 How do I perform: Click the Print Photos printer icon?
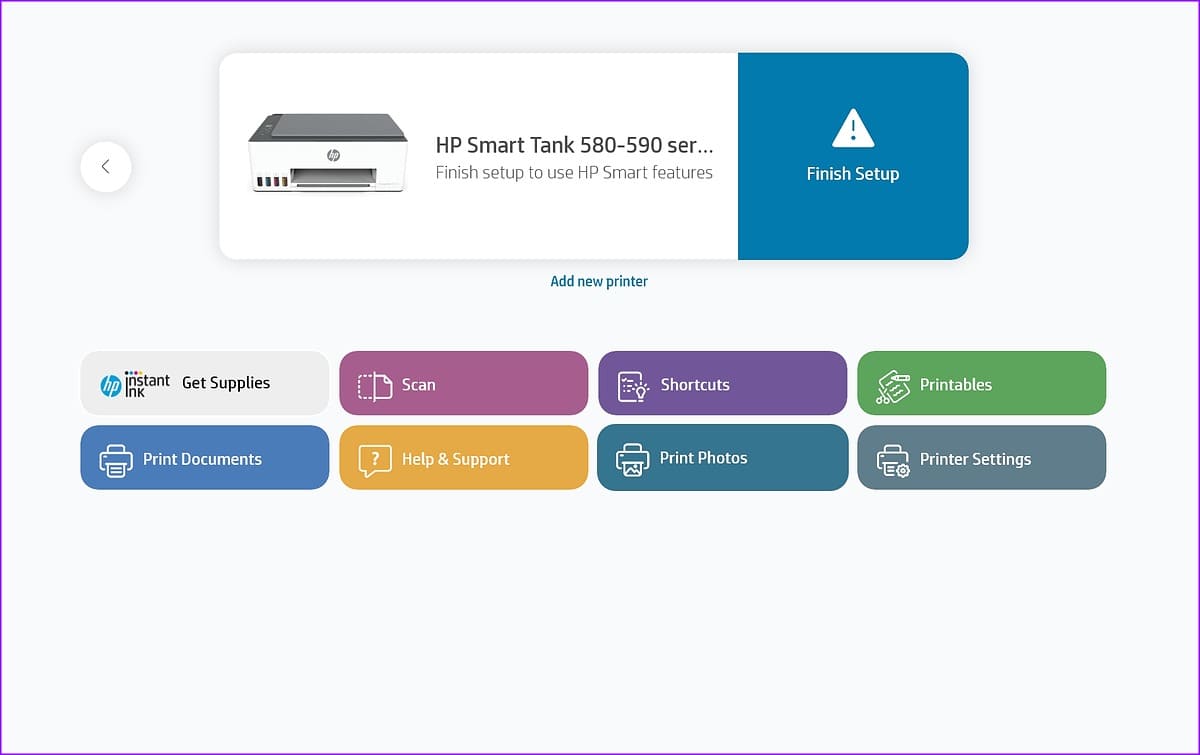[633, 459]
